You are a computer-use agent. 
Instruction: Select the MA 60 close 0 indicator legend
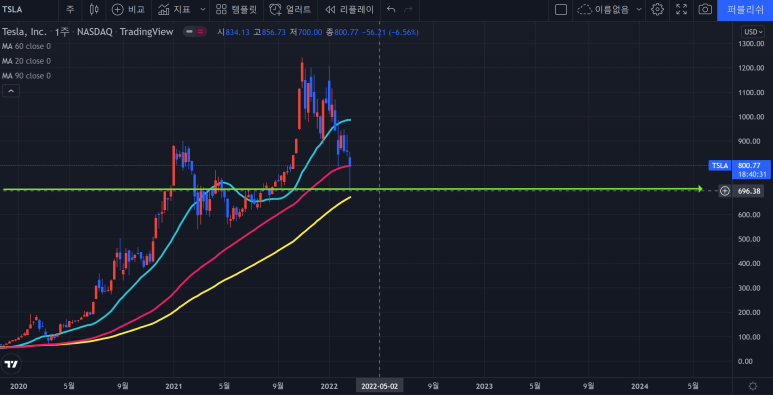[x=26, y=46]
